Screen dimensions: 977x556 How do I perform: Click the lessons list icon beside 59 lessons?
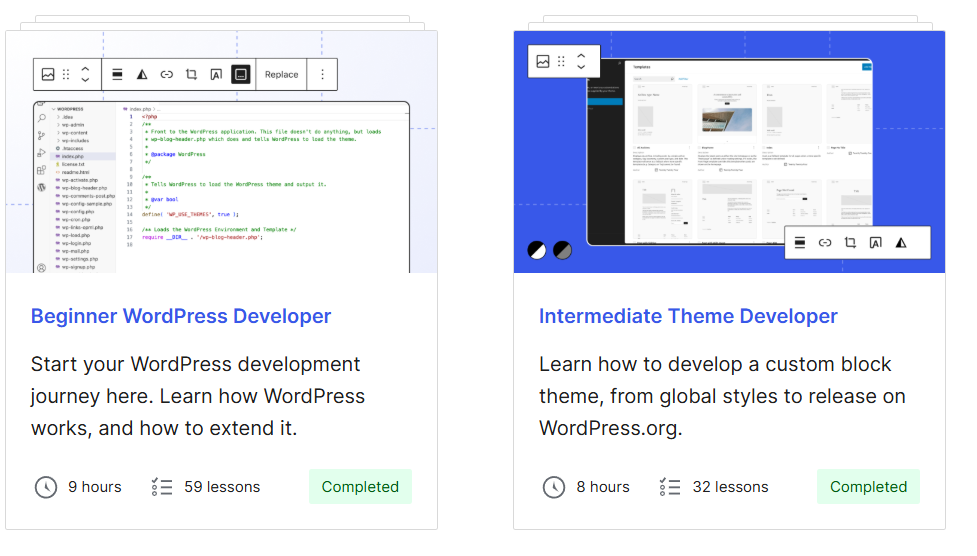pyautogui.click(x=162, y=487)
